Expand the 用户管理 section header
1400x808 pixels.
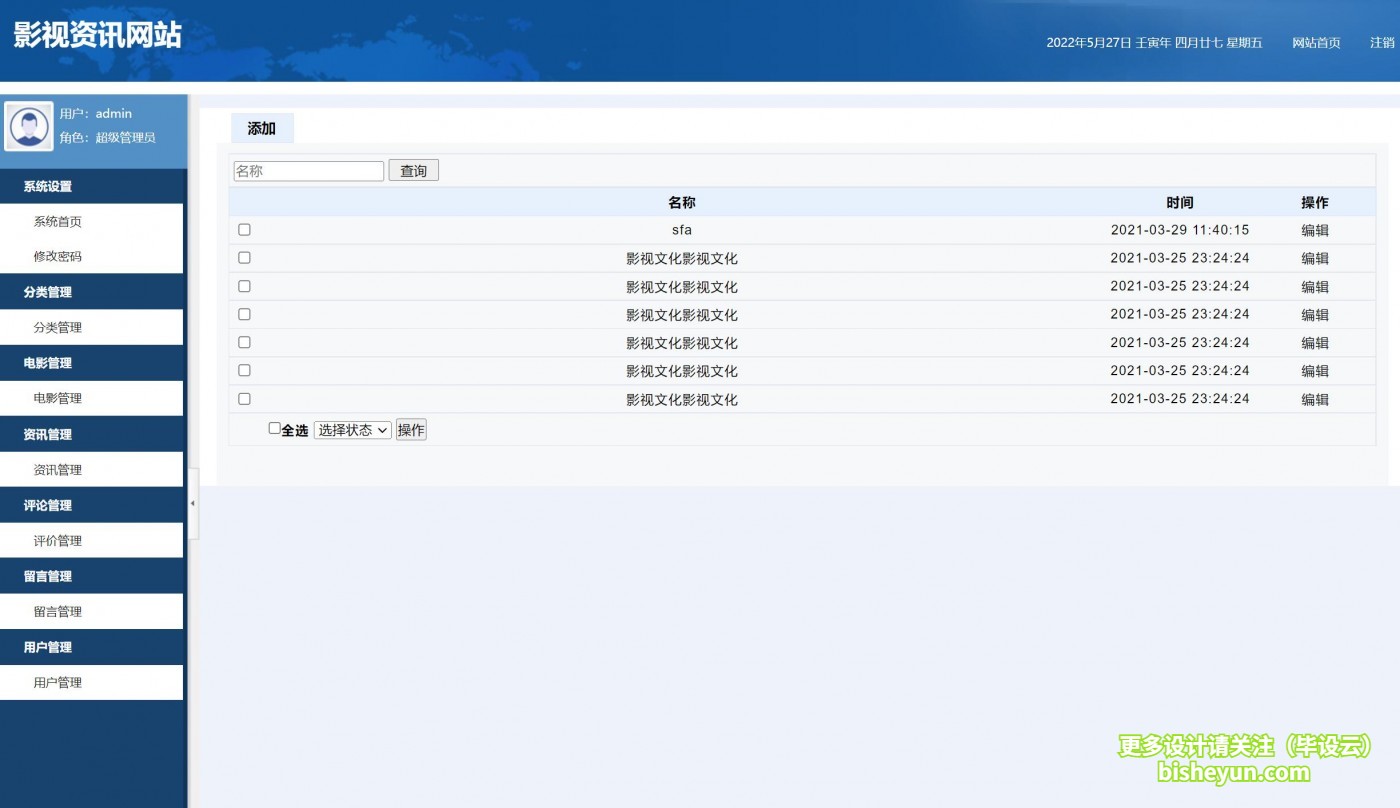tap(92, 647)
